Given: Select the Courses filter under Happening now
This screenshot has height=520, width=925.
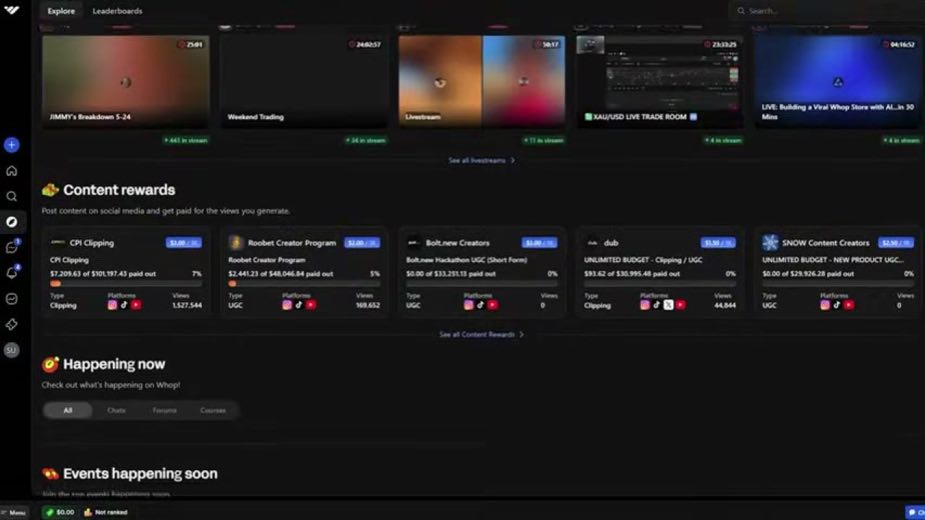Looking at the screenshot, I should point(213,410).
